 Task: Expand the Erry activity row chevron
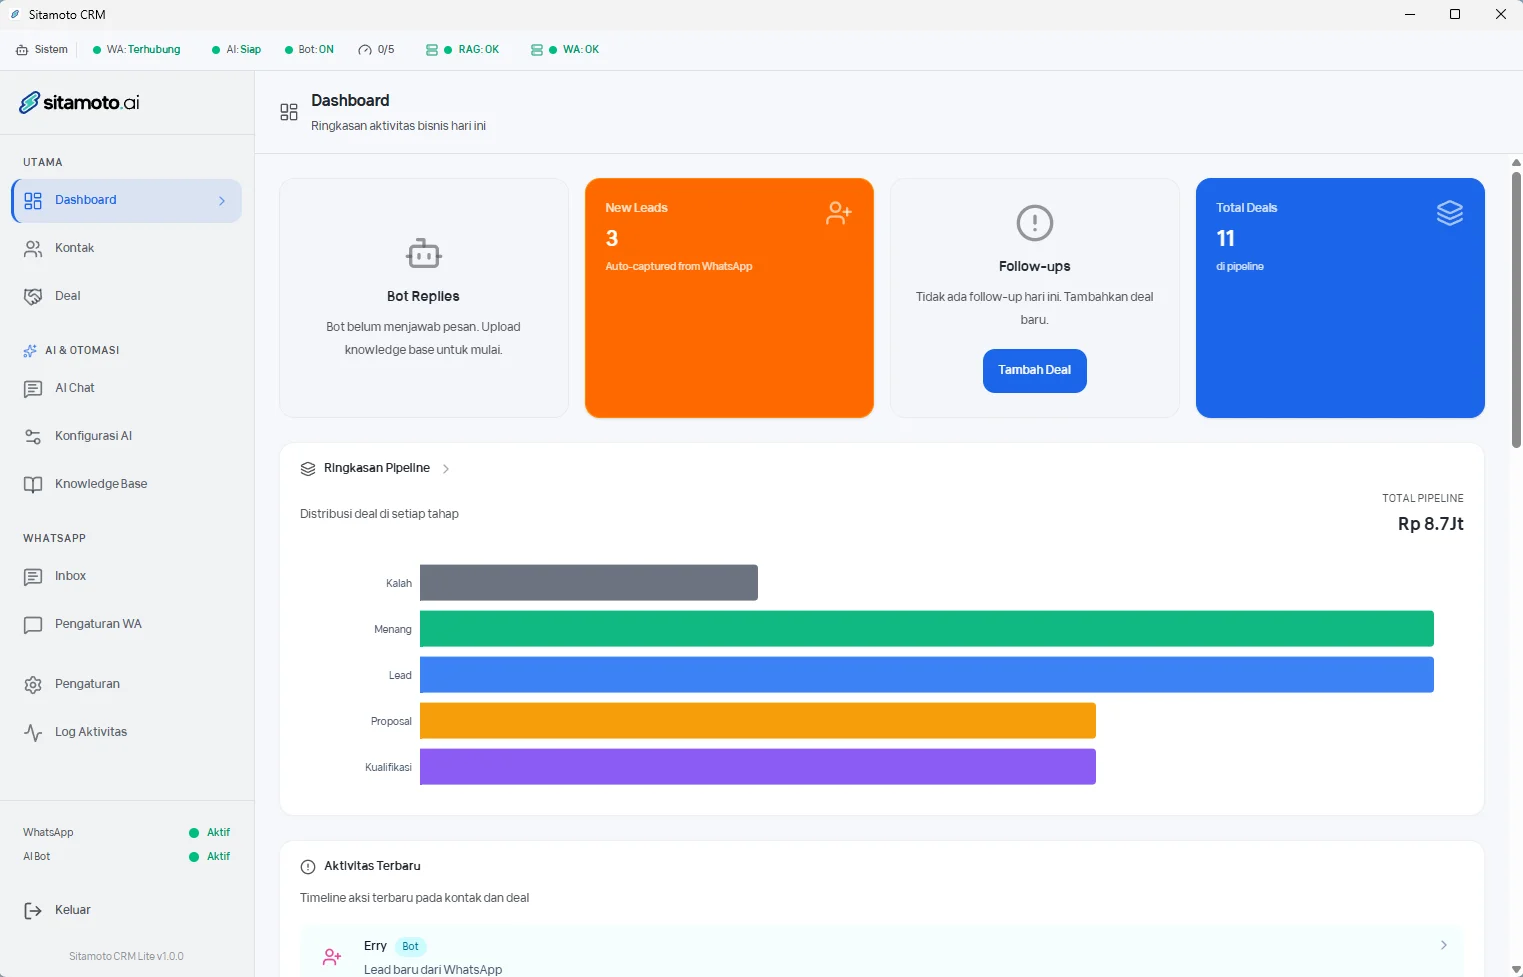(1444, 945)
